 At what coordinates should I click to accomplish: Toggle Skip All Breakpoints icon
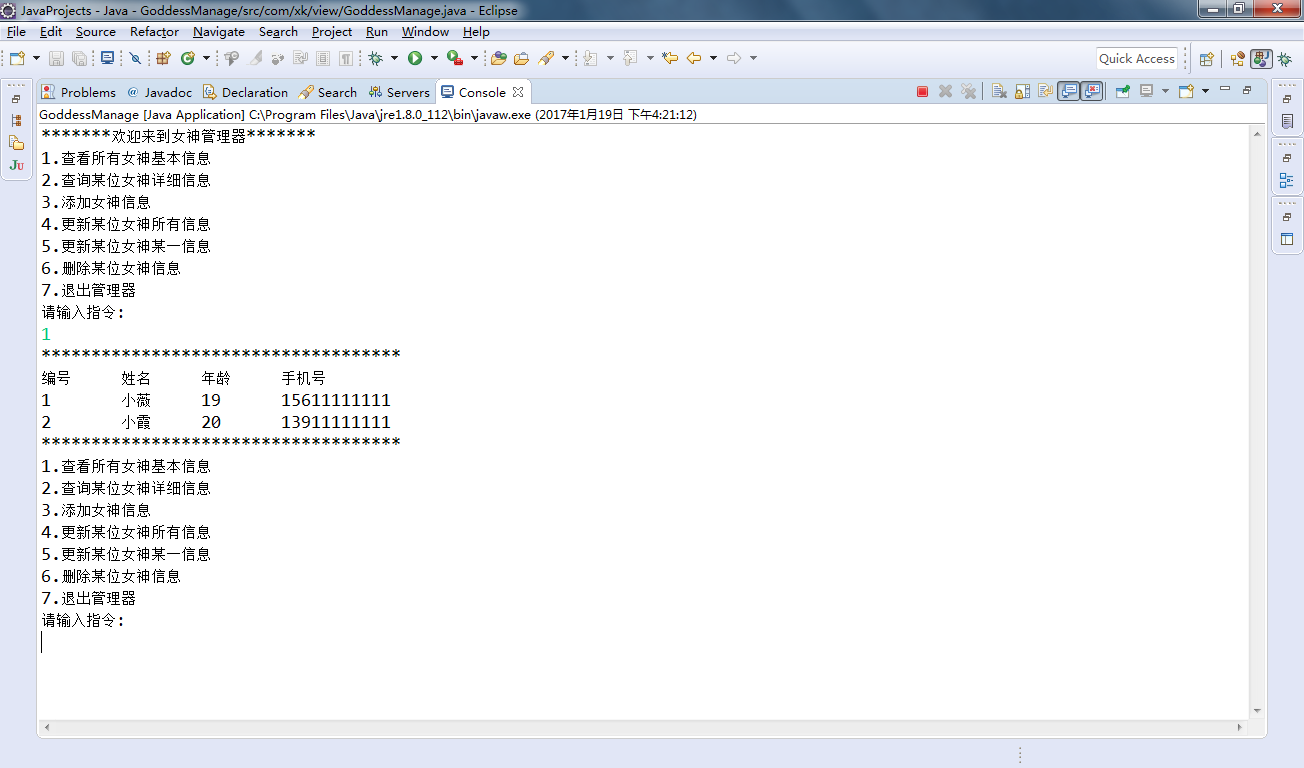[135, 58]
